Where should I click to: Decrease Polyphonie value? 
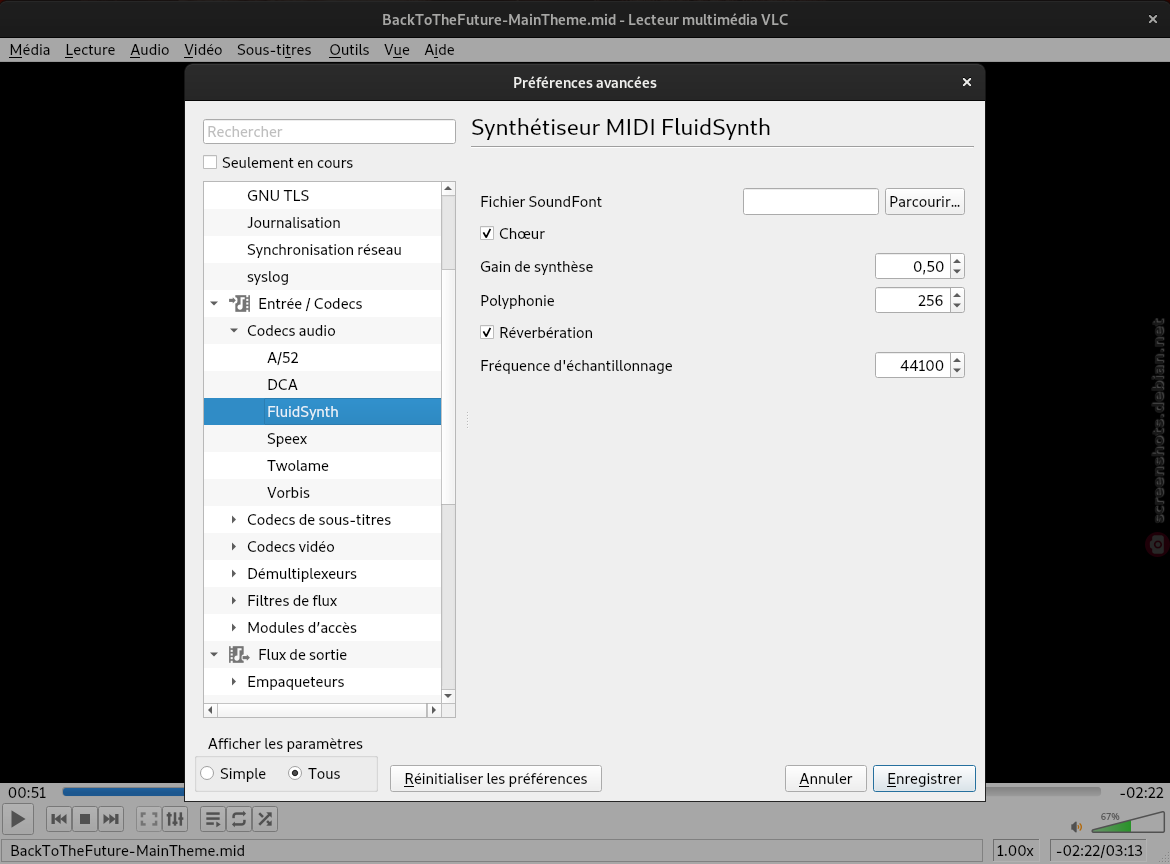(957, 307)
